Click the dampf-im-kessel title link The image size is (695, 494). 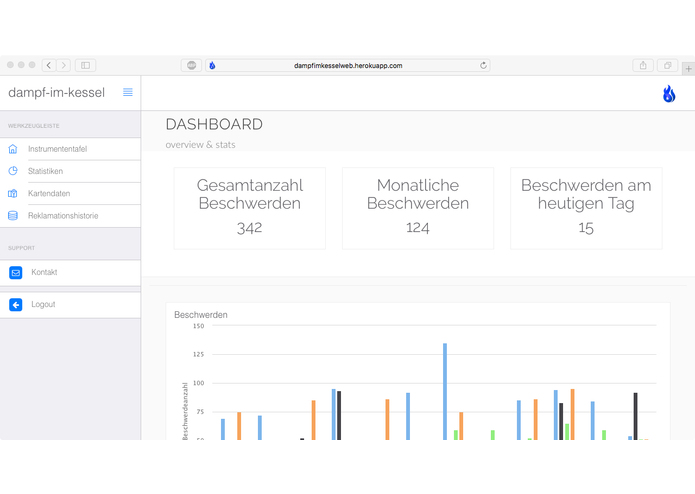pyautogui.click(x=56, y=93)
